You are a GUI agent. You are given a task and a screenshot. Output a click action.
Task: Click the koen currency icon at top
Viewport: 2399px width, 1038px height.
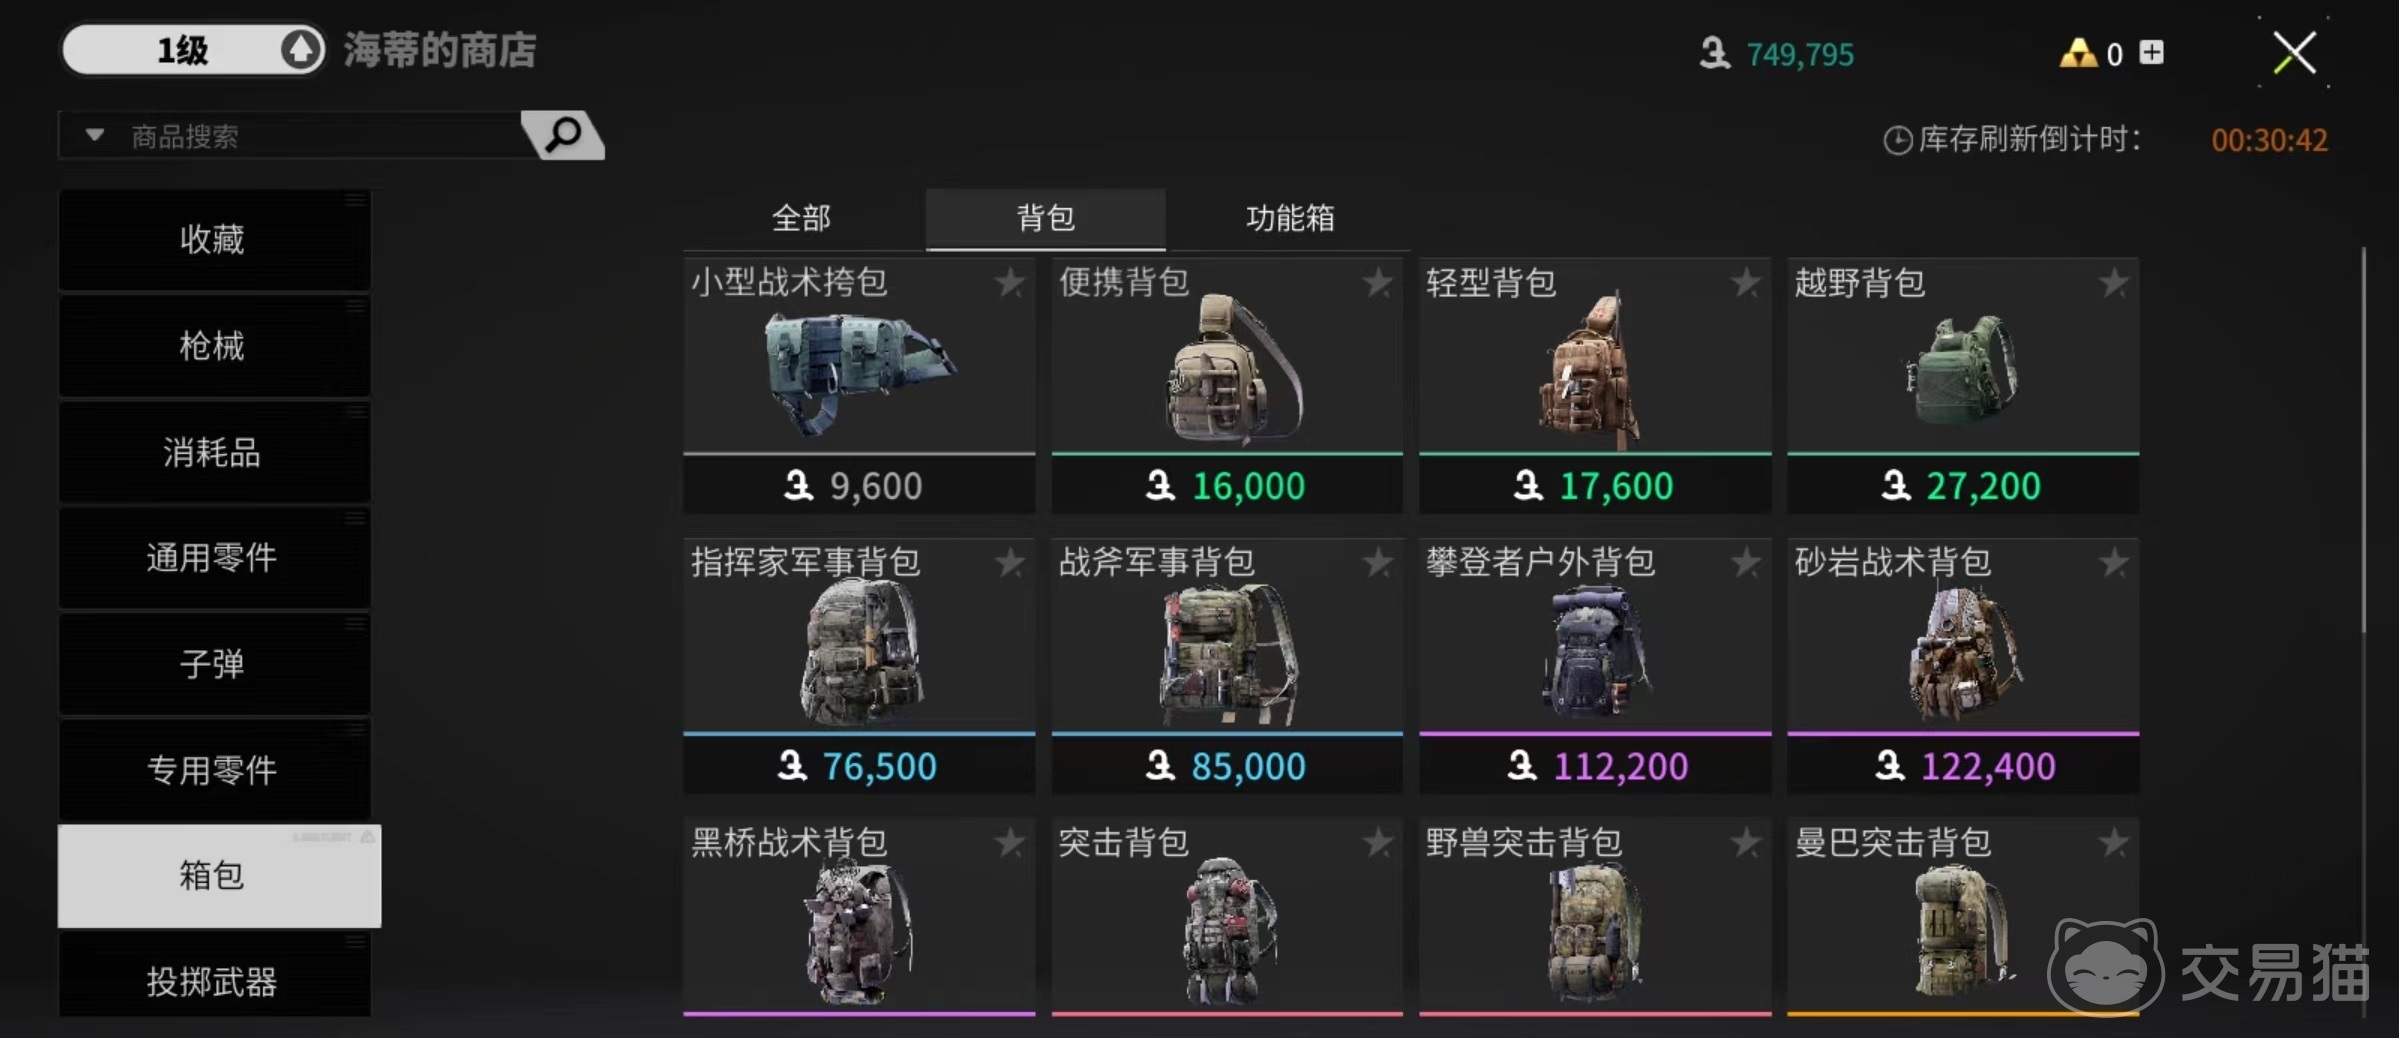(x=1714, y=53)
